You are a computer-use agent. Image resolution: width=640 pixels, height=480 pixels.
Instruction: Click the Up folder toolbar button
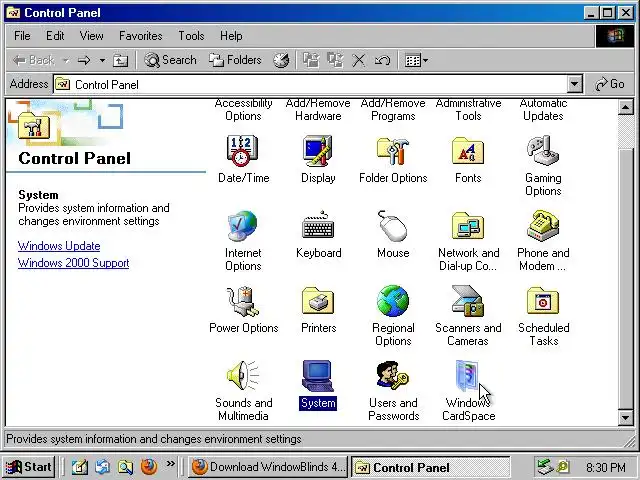120,60
